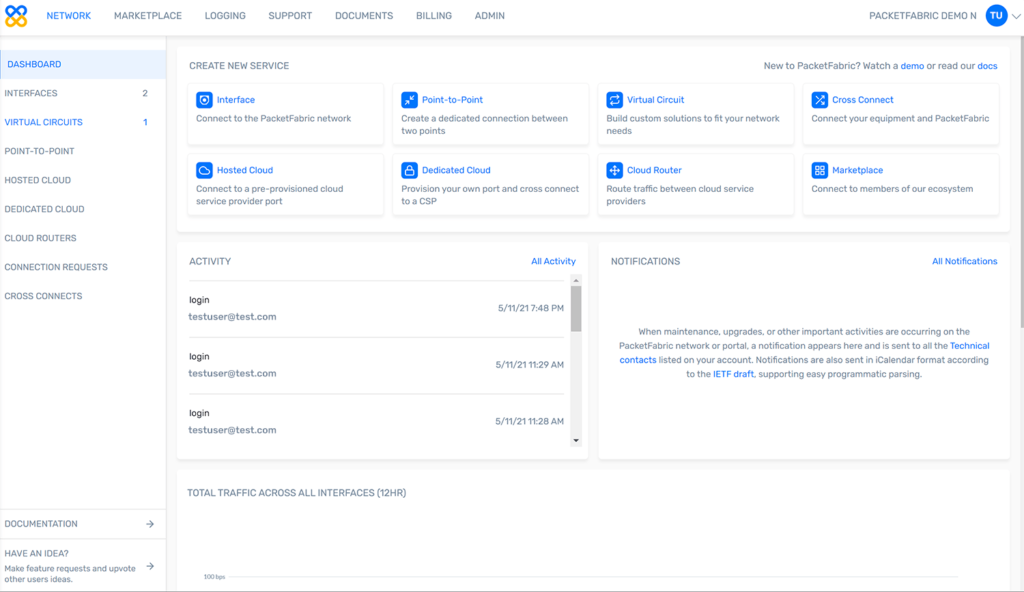
Task: Watch the demo link
Action: [x=912, y=66]
